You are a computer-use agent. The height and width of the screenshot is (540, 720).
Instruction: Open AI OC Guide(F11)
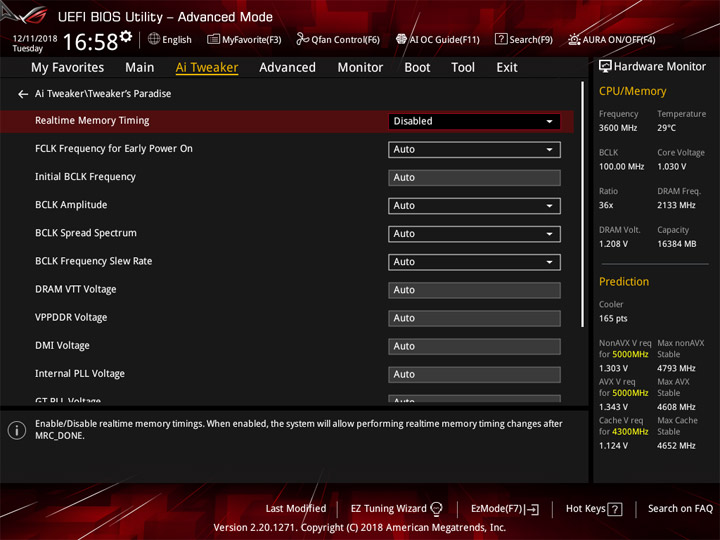tap(438, 39)
